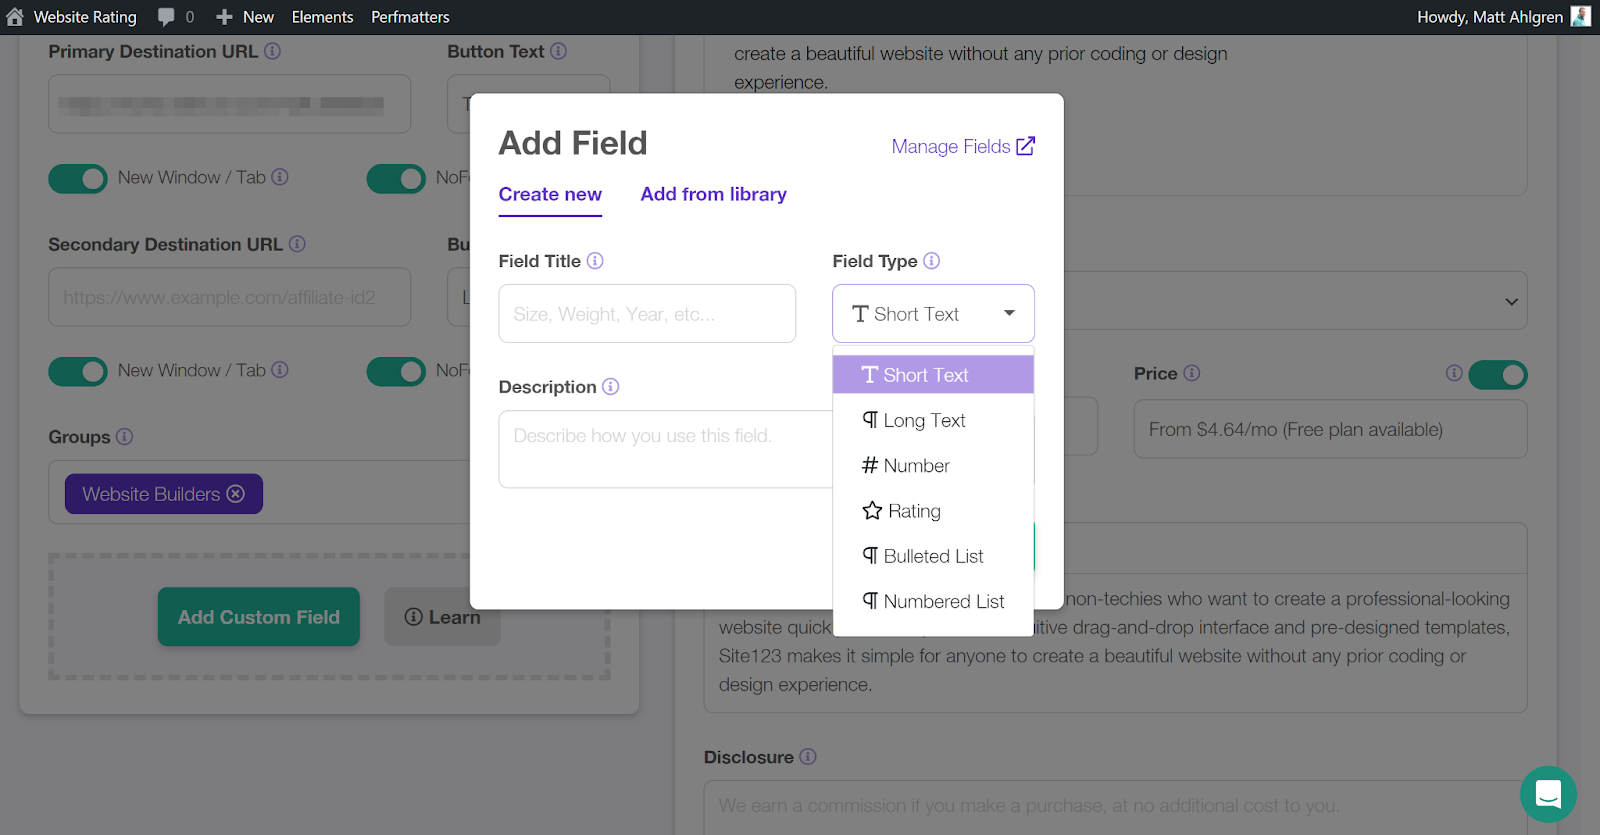This screenshot has width=1600, height=835.
Task: Select Bulleted List field type
Action: (933, 556)
